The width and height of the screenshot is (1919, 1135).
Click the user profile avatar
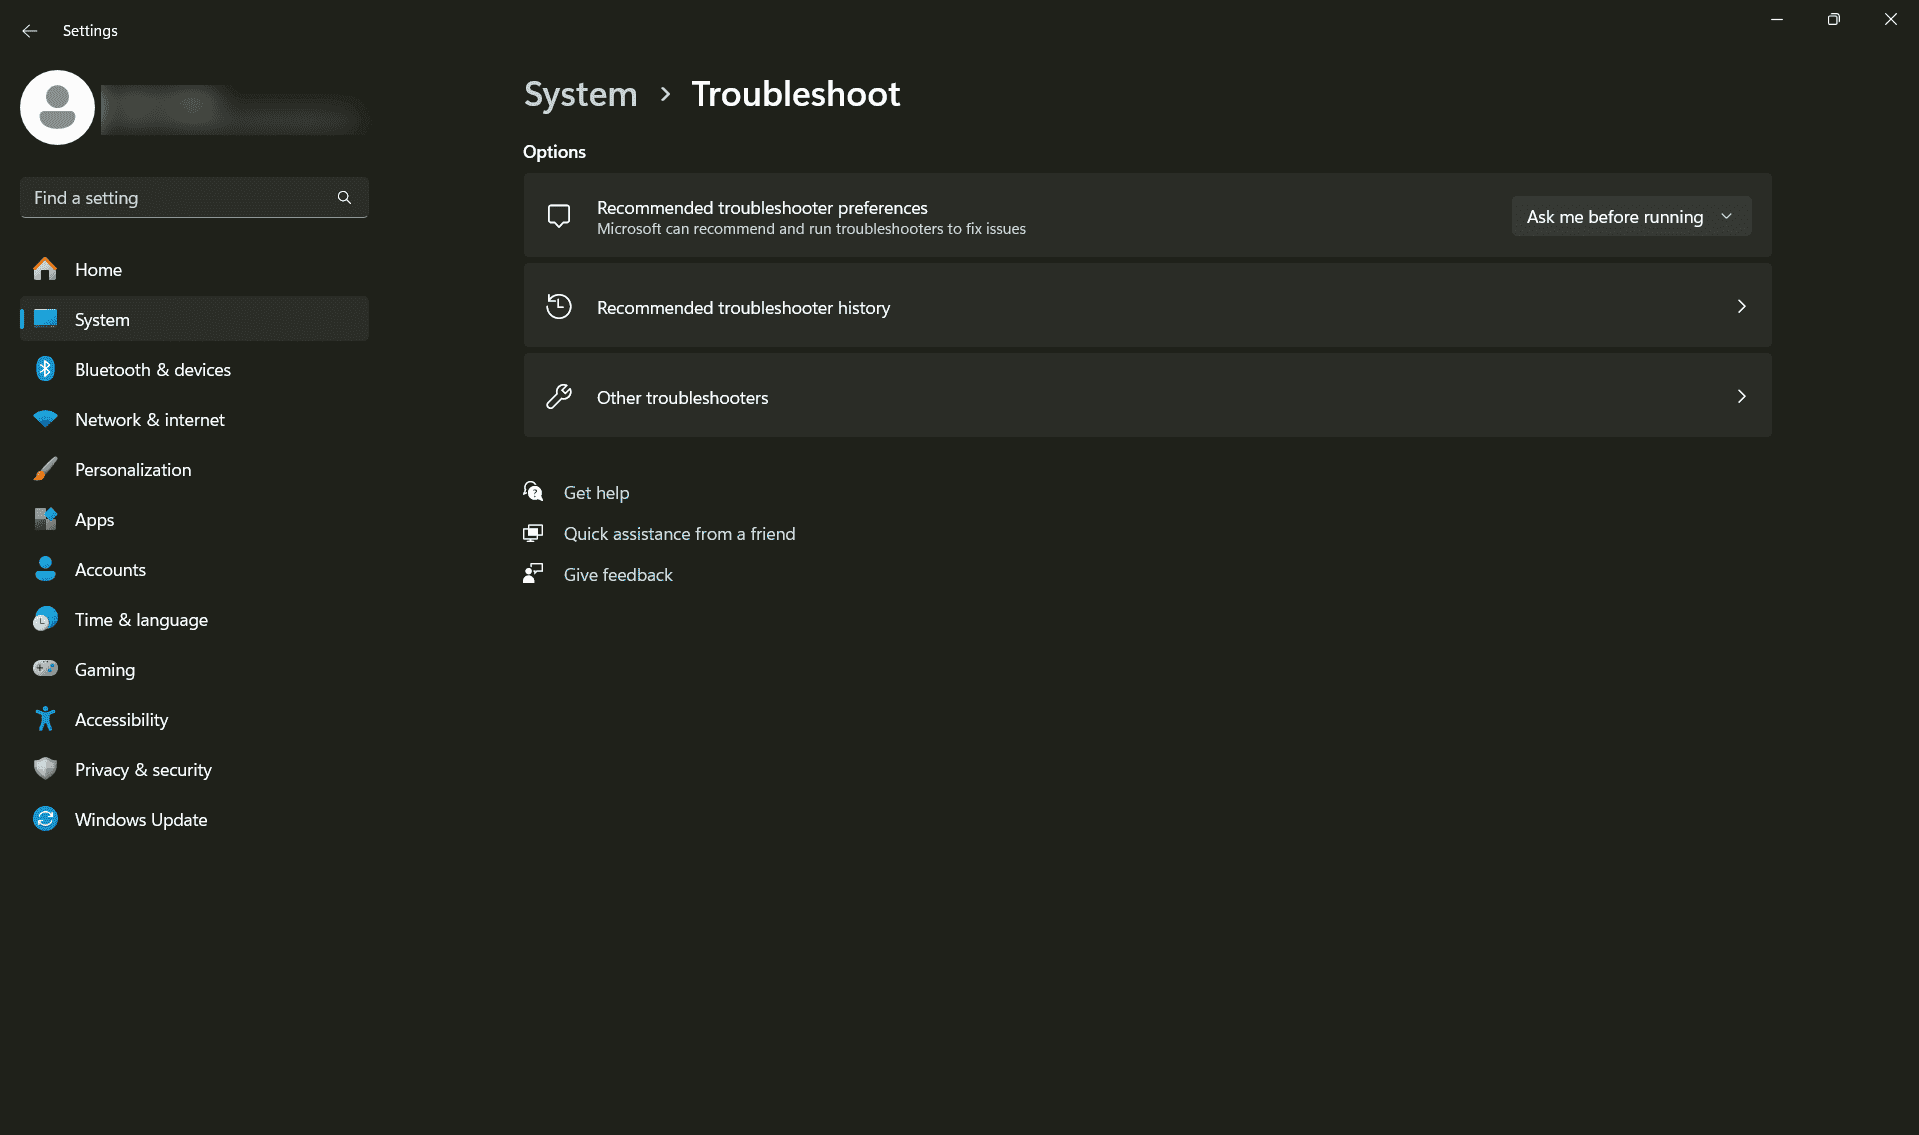coord(57,107)
